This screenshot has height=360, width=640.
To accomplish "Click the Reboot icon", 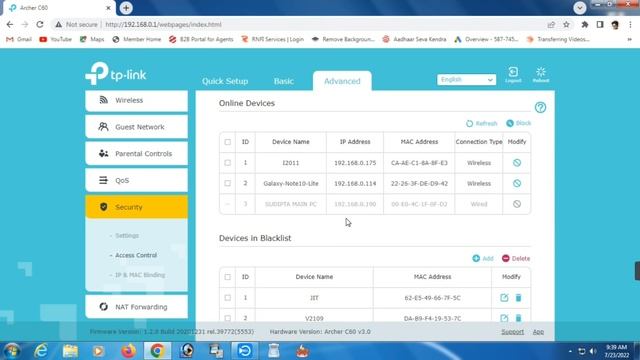I will [x=541, y=75].
